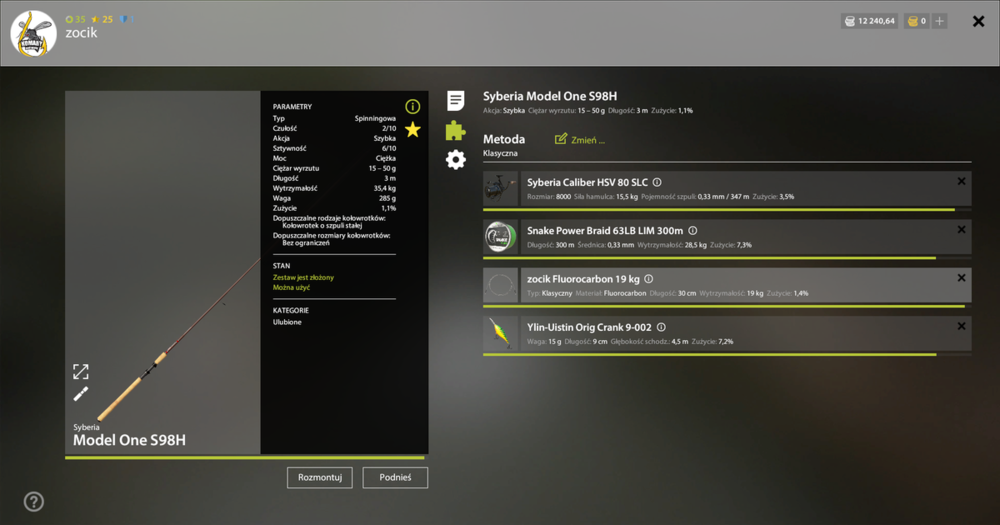This screenshot has width=1000, height=525.
Task: Show info for Snake Power Braid line
Action: 693,231
